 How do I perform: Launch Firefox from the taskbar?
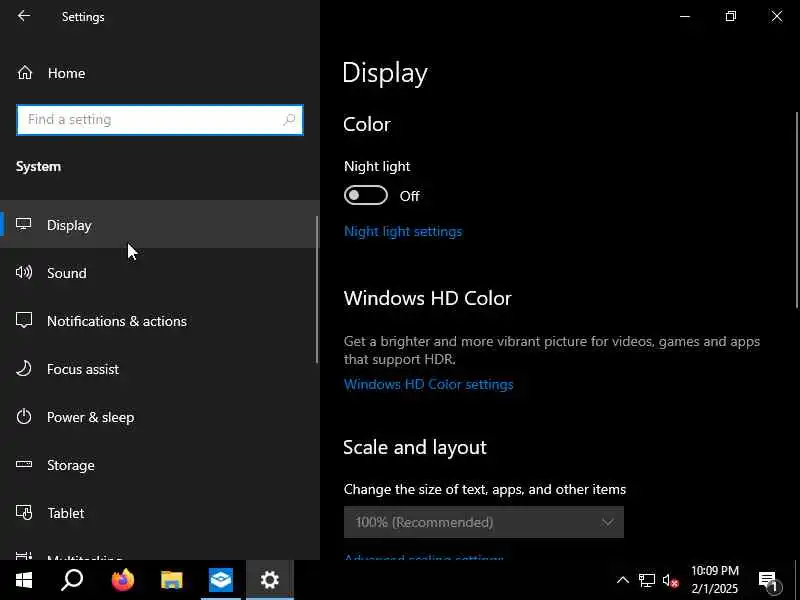(x=122, y=580)
